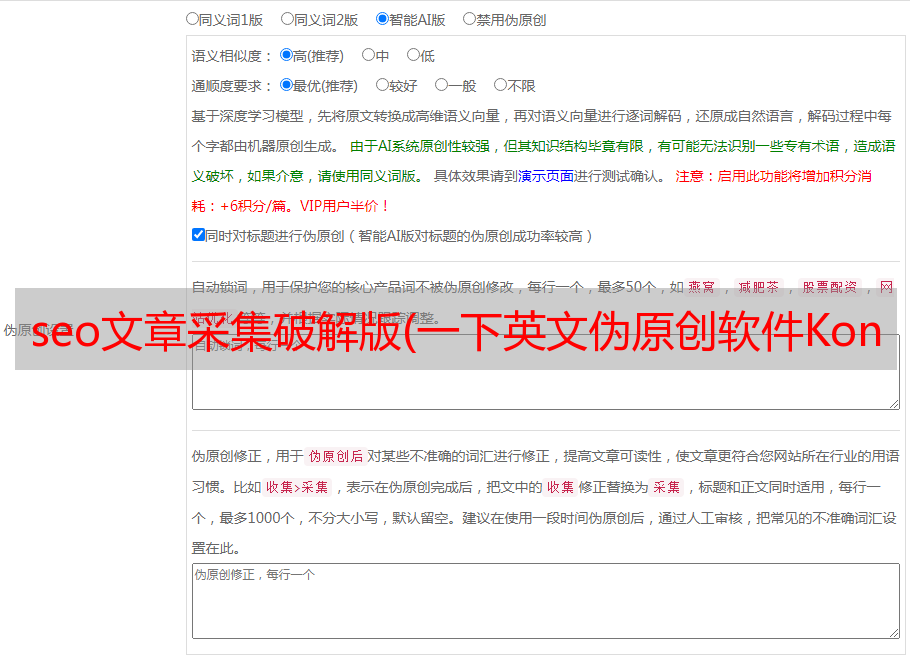The height and width of the screenshot is (658, 911).
Task: Click into the 伪原创修正 textarea
Action: (x=546, y=601)
